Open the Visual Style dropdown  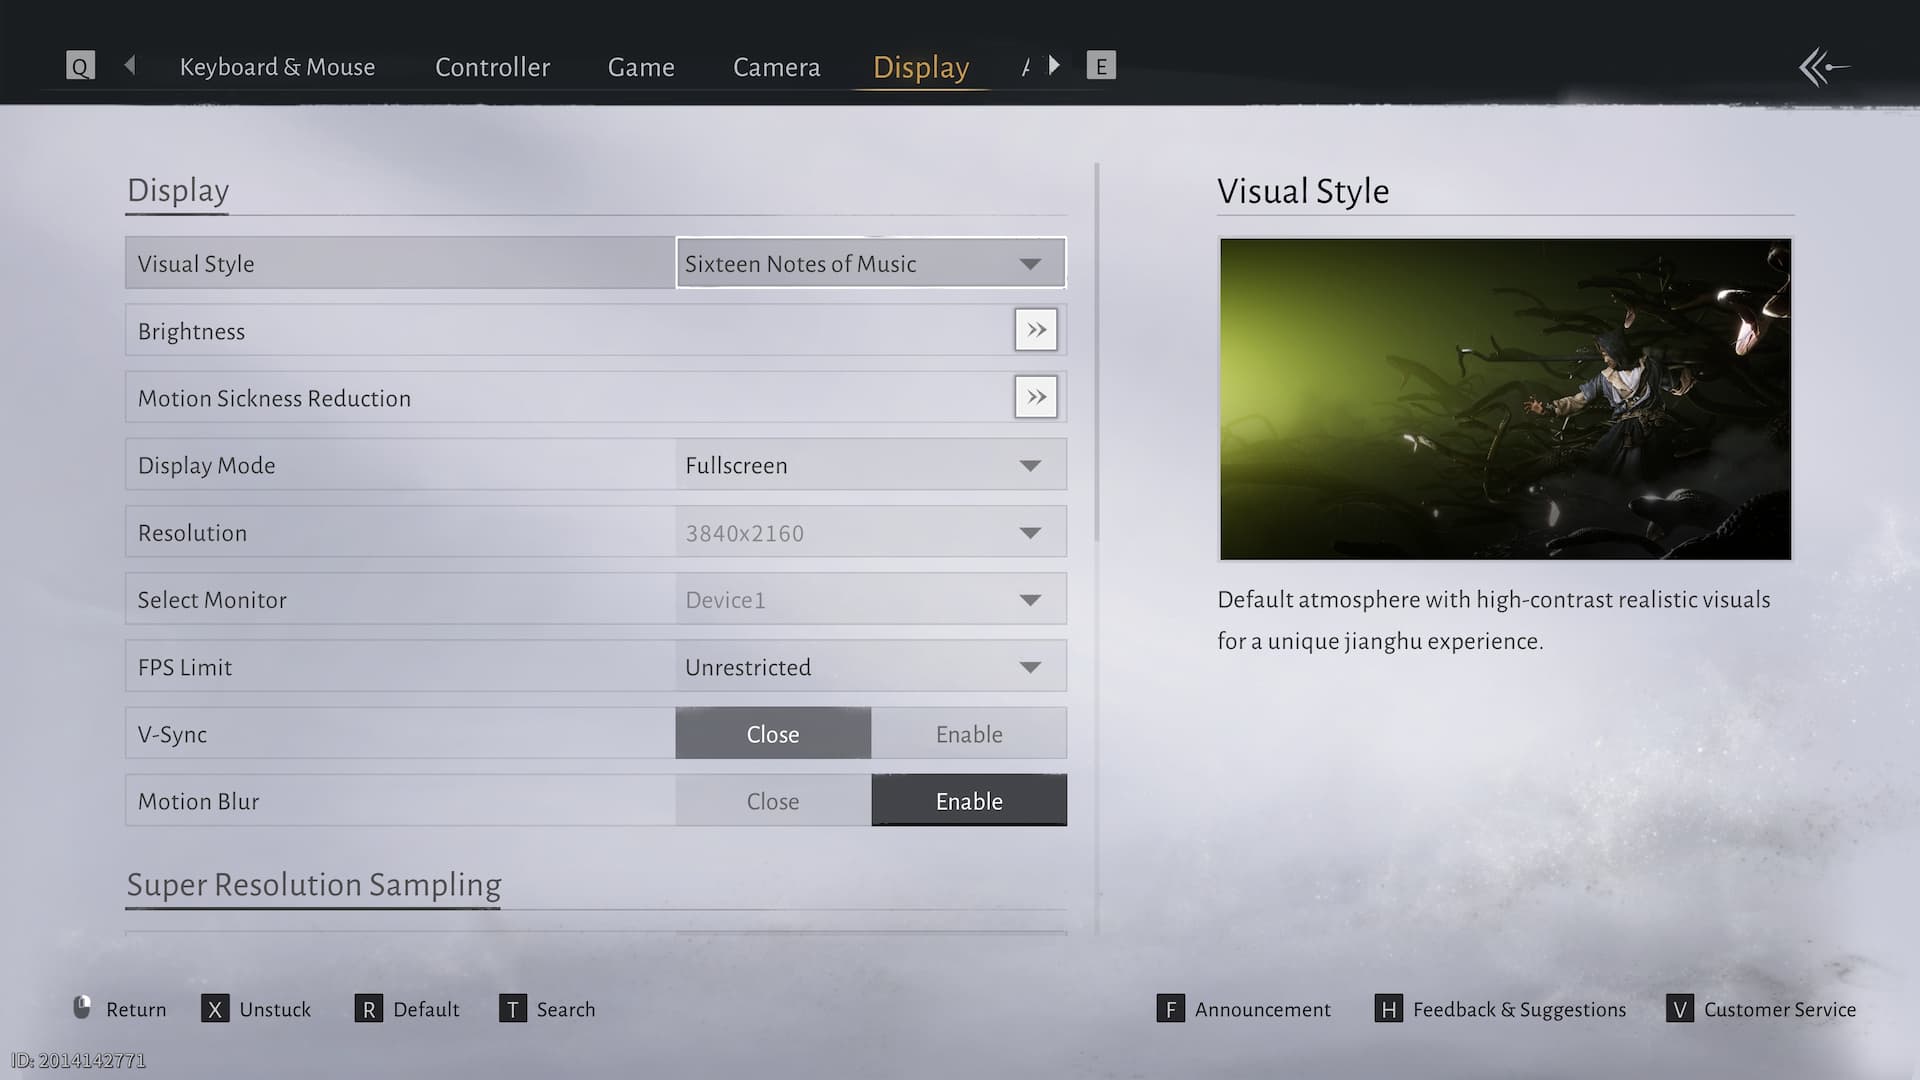click(x=870, y=263)
